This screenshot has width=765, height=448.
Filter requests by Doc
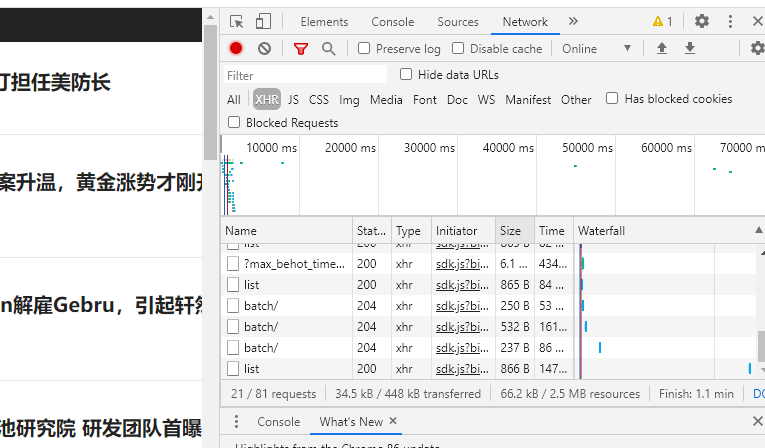point(457,100)
